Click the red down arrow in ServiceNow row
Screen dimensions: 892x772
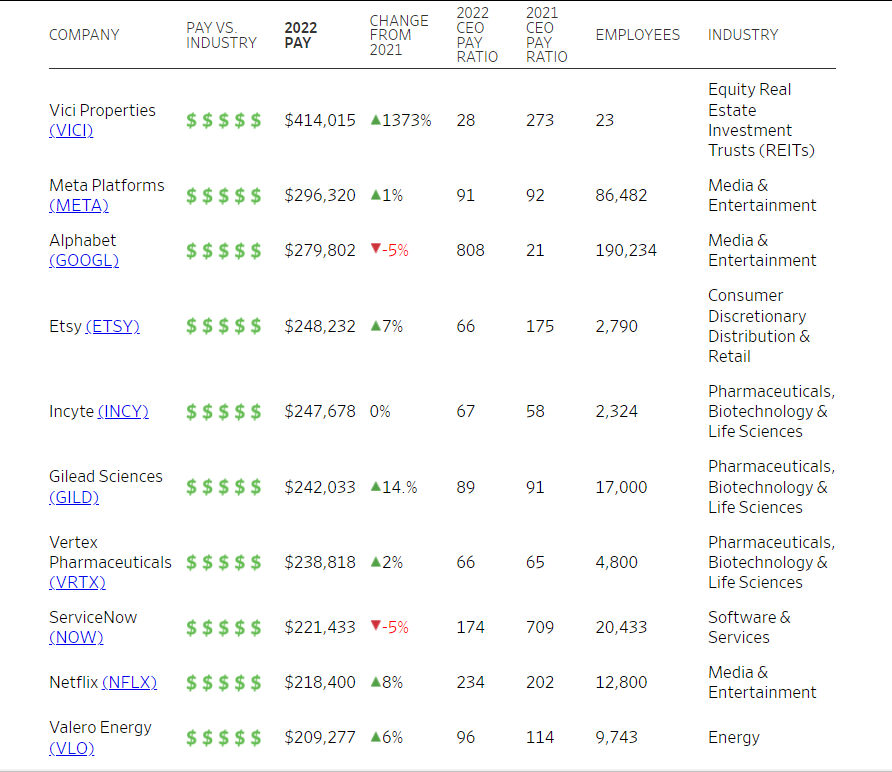point(375,626)
